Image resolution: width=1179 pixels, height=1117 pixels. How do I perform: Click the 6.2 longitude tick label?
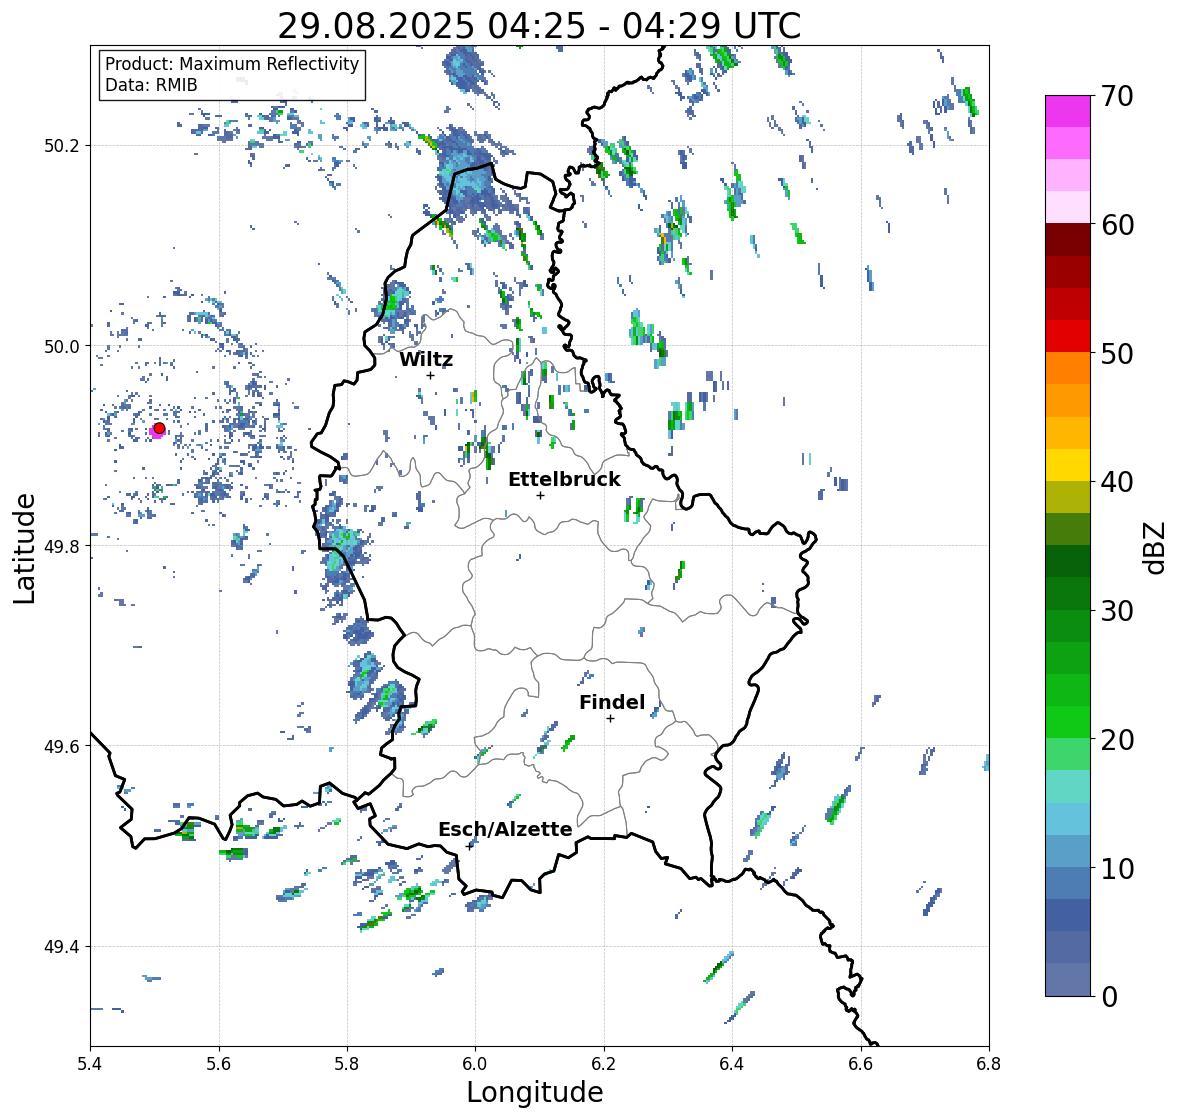pyautogui.click(x=604, y=1064)
